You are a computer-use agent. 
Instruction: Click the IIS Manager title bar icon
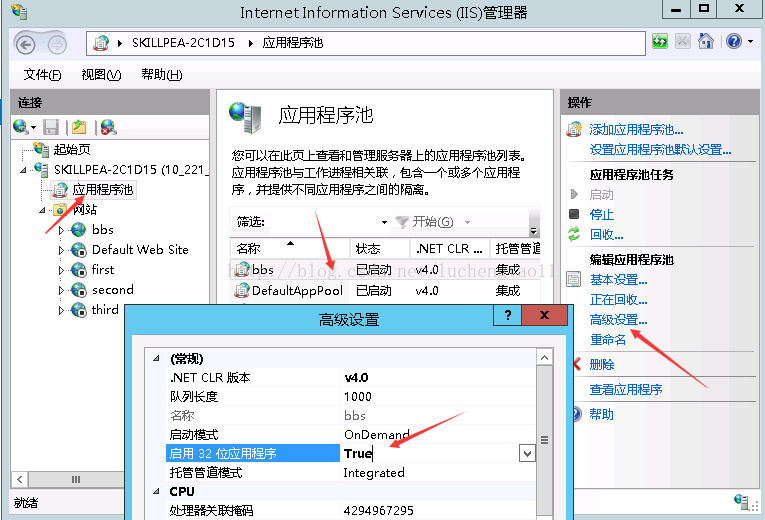coord(19,11)
